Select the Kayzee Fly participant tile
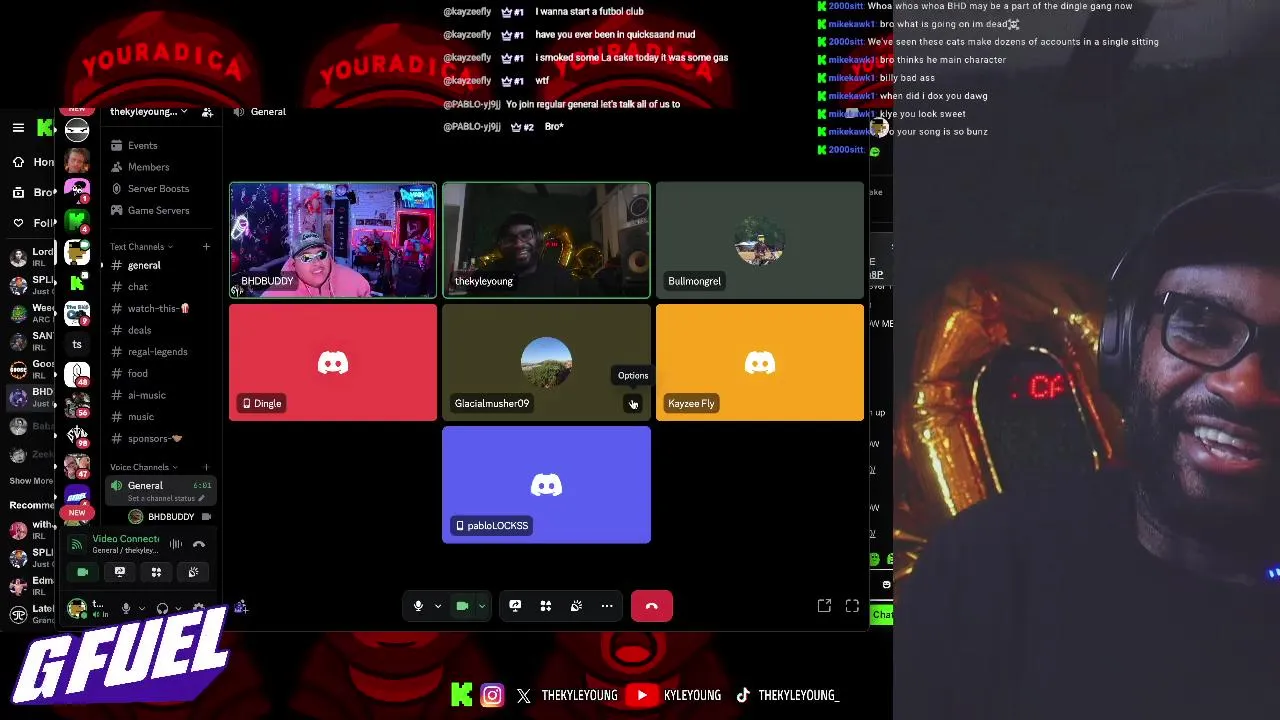The width and height of the screenshot is (1280, 720). [760, 362]
